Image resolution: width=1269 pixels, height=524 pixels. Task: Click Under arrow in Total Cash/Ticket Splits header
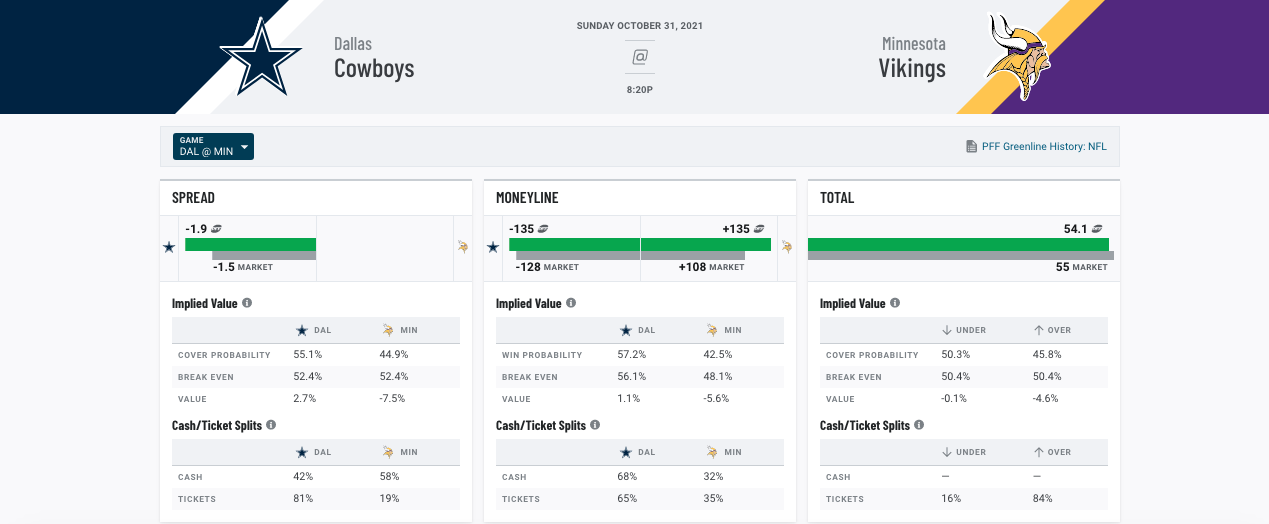pyautogui.click(x=946, y=452)
